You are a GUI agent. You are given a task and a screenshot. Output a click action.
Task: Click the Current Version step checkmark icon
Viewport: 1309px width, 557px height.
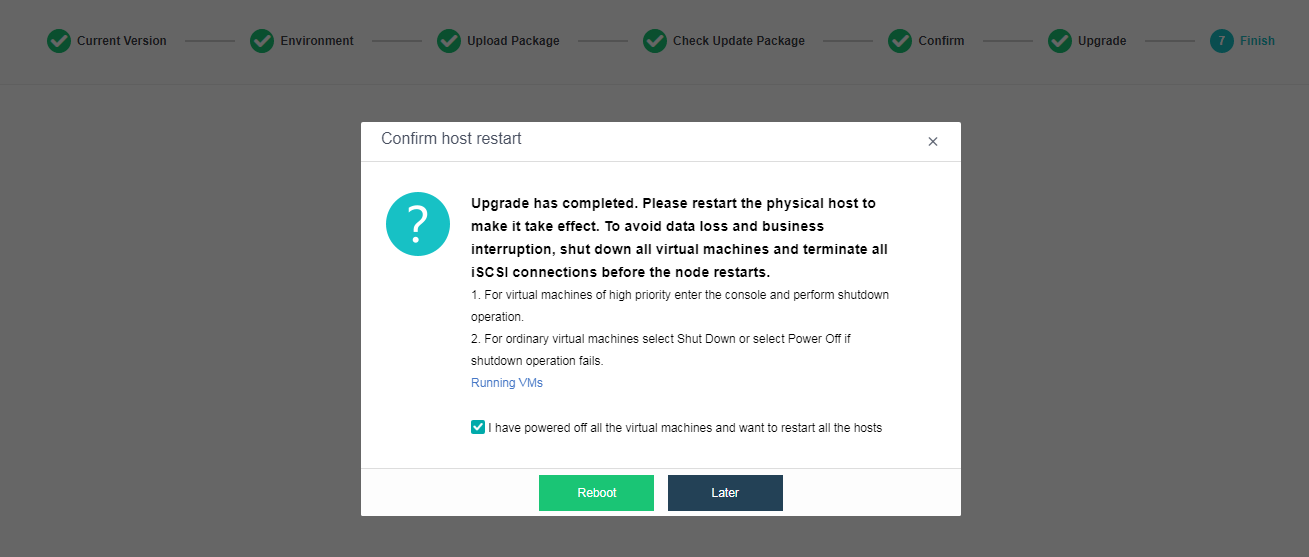[x=60, y=41]
